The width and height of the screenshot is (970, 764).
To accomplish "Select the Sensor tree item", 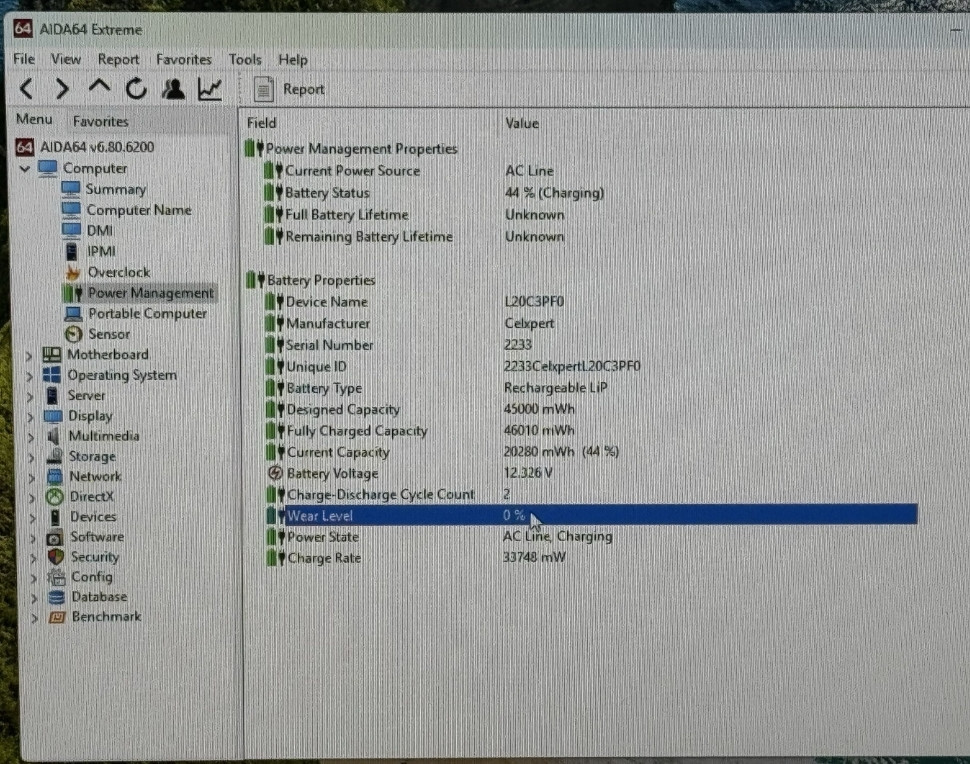I will [109, 334].
